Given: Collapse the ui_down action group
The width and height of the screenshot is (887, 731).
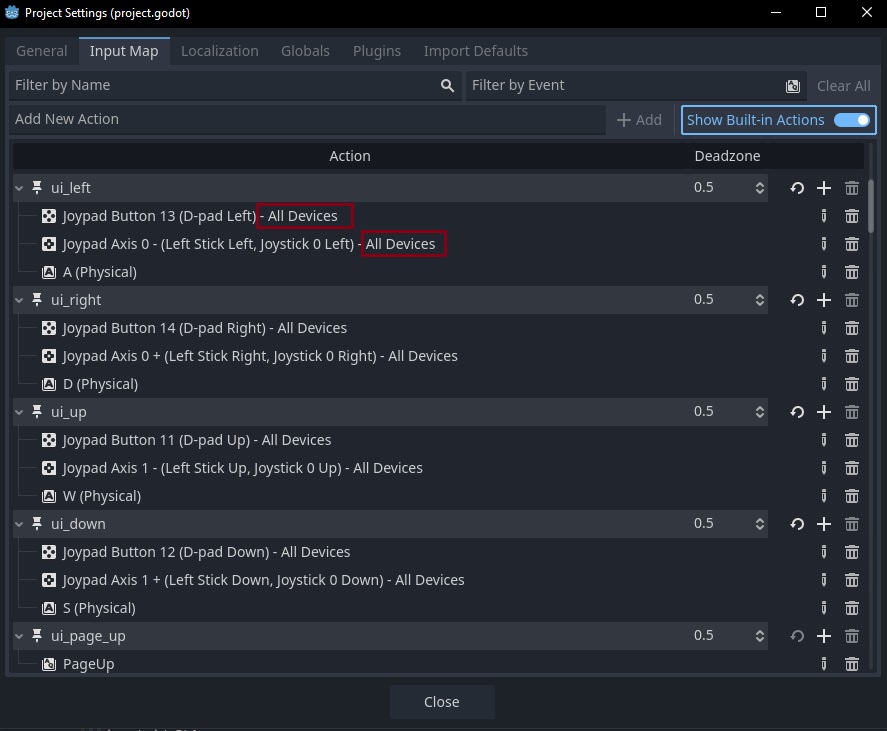Looking at the screenshot, I should click(20, 524).
